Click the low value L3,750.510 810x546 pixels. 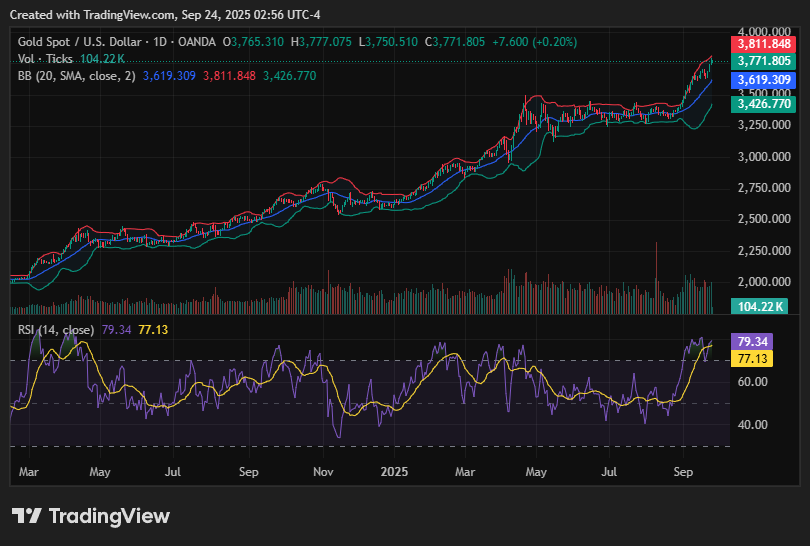(388, 42)
